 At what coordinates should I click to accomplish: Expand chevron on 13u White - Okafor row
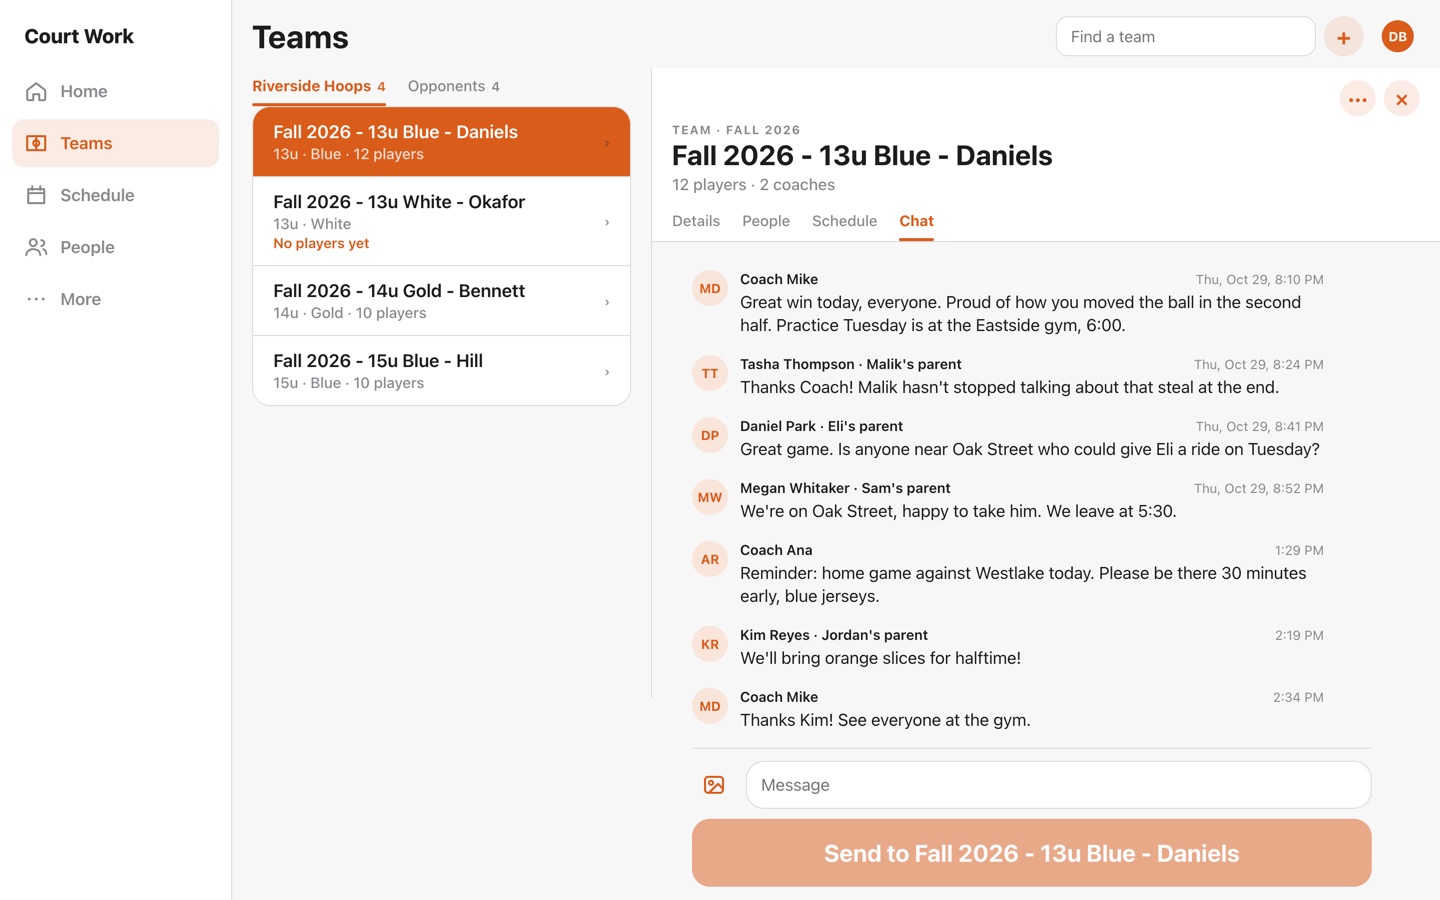point(607,222)
